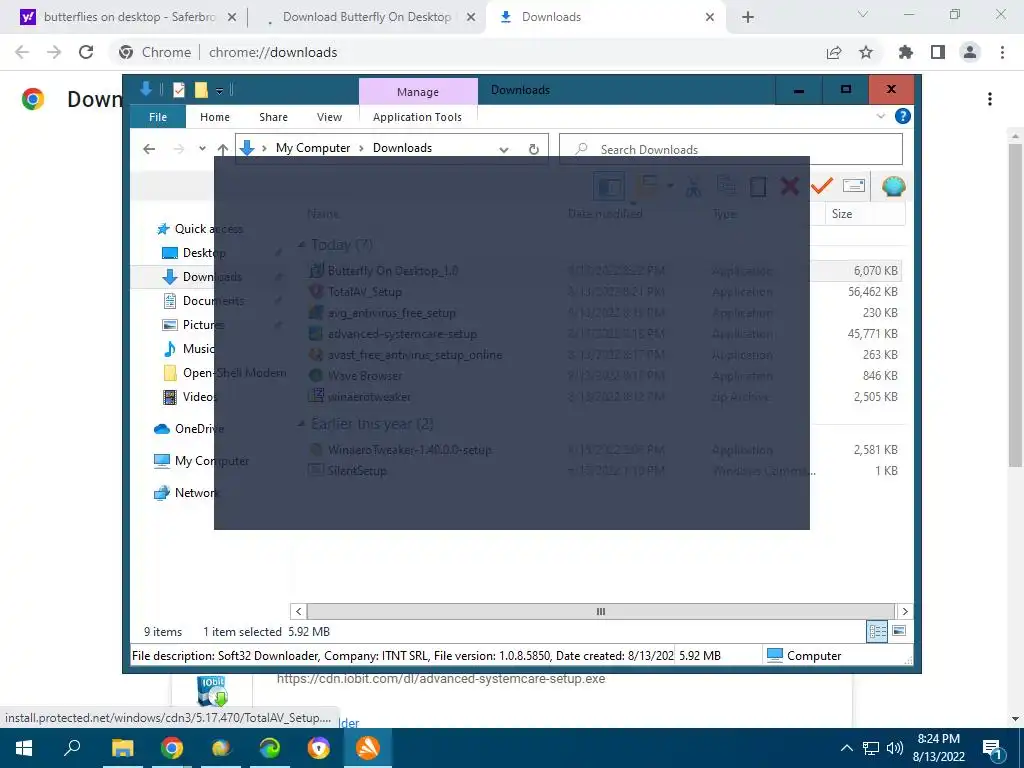The width and height of the screenshot is (1024, 768).
Task: Reload the Chrome page
Action: coord(86,52)
